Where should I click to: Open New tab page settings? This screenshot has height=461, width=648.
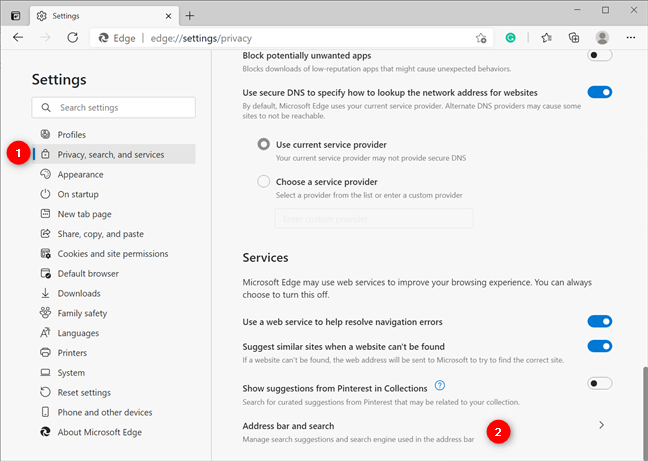113,214
